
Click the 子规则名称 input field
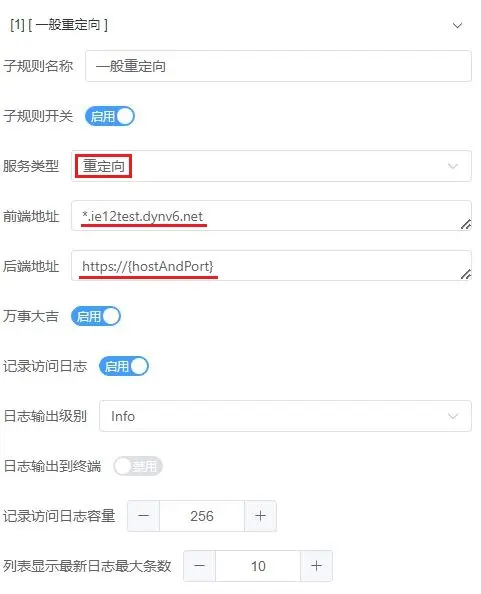pos(278,66)
